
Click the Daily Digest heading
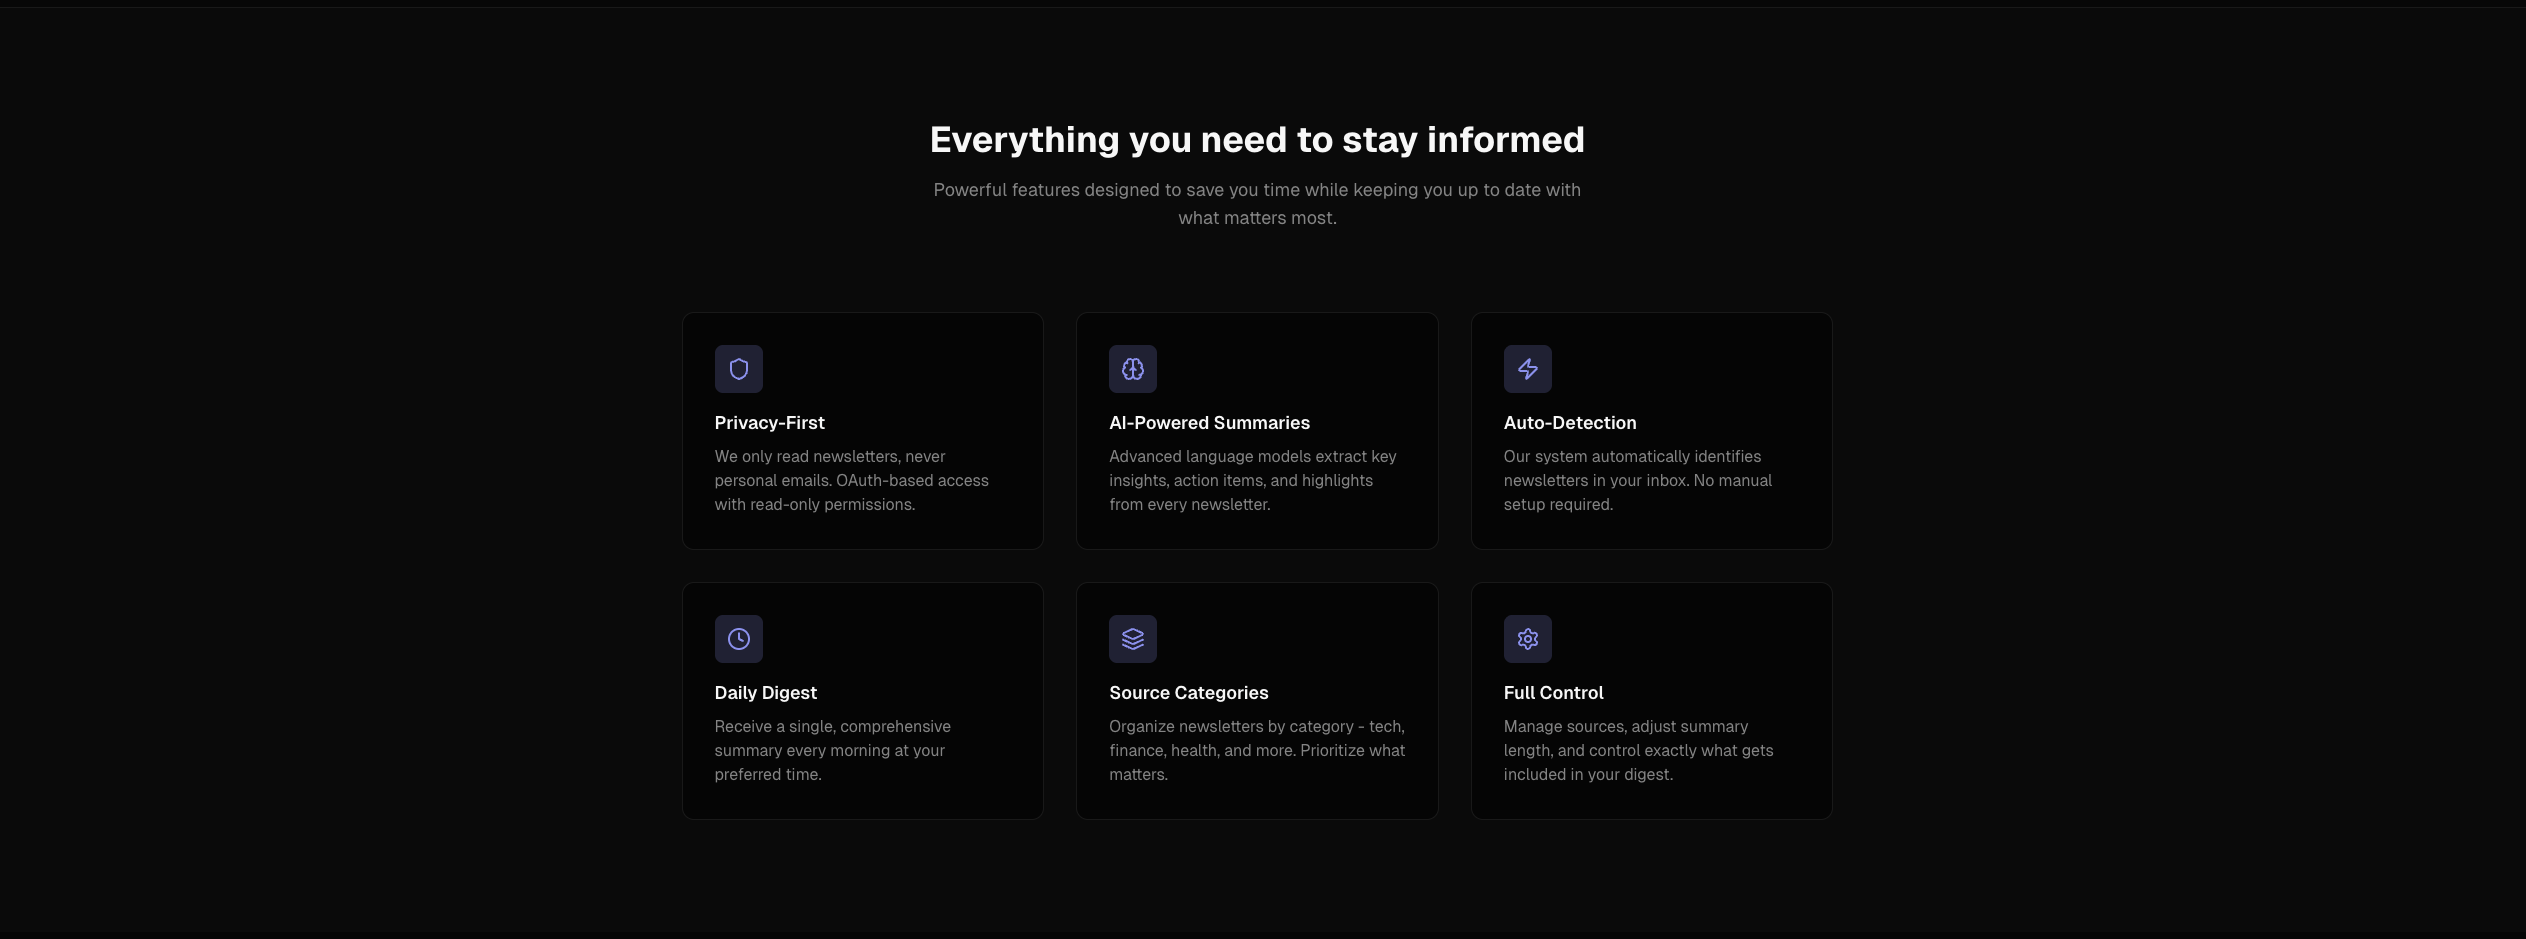click(765, 692)
